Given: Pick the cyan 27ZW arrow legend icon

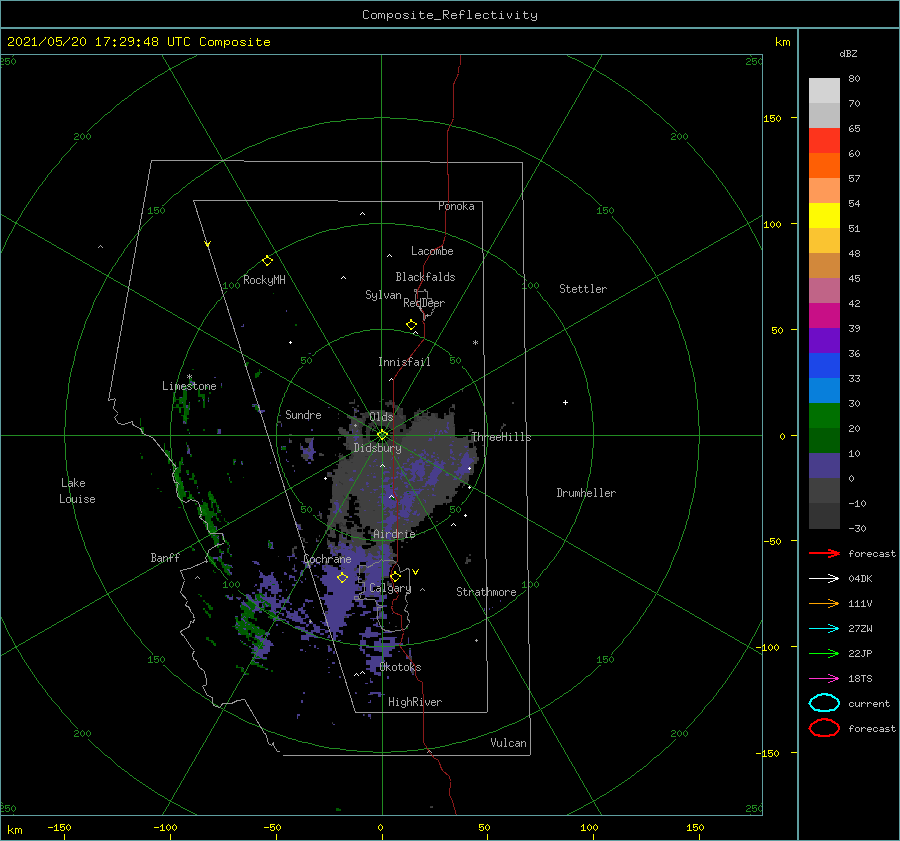Looking at the screenshot, I should coord(824,629).
